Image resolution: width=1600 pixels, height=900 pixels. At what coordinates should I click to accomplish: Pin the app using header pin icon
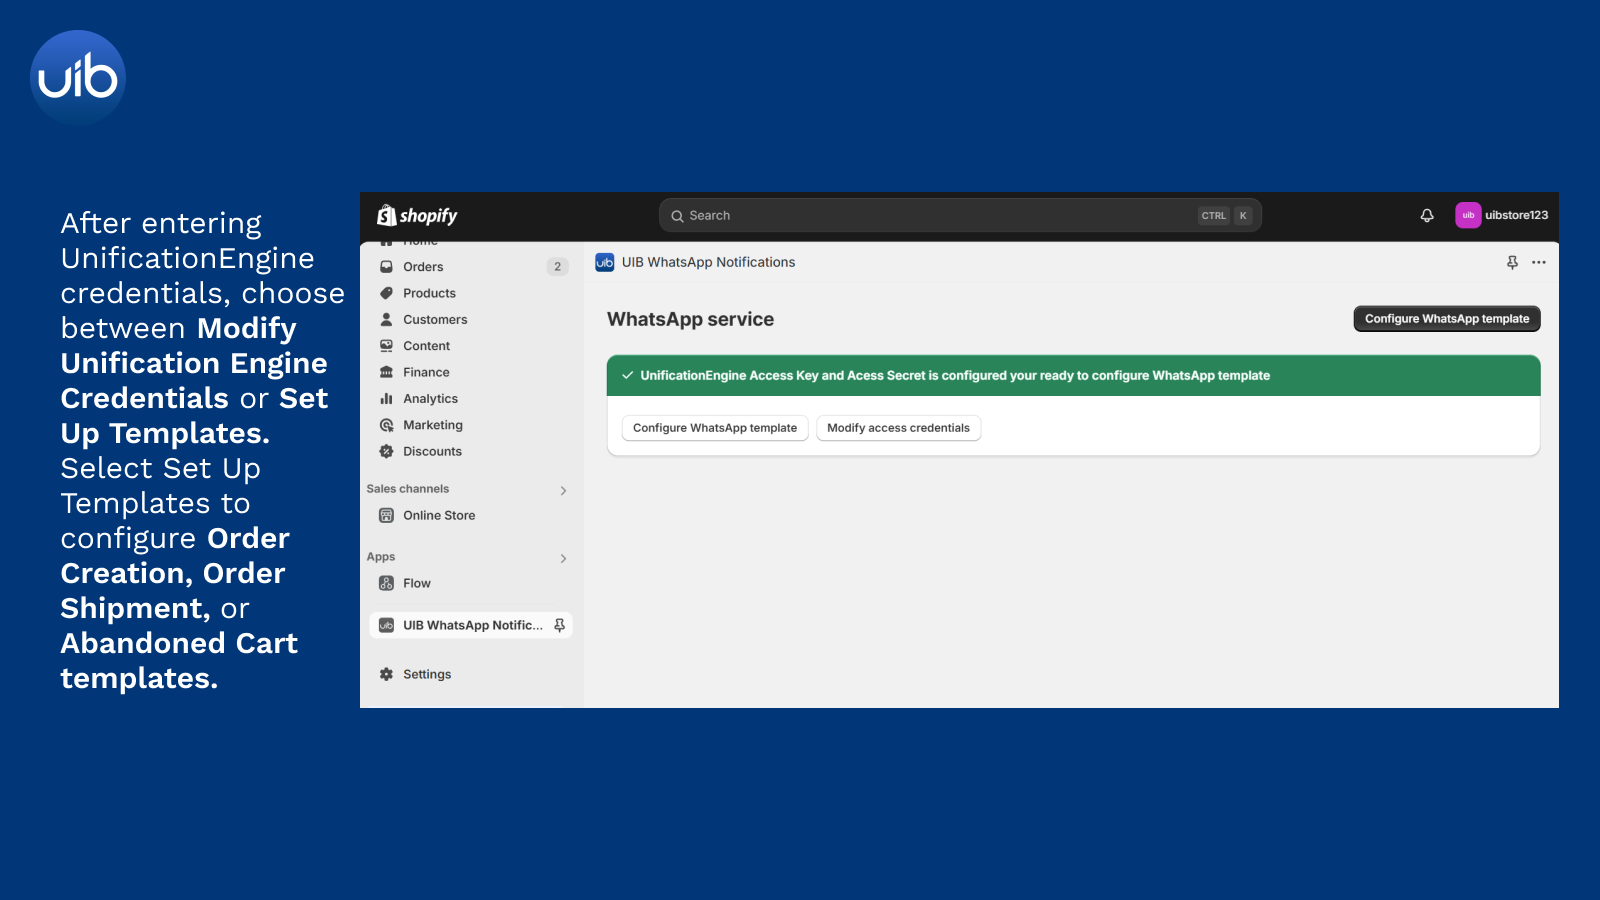tap(1512, 263)
